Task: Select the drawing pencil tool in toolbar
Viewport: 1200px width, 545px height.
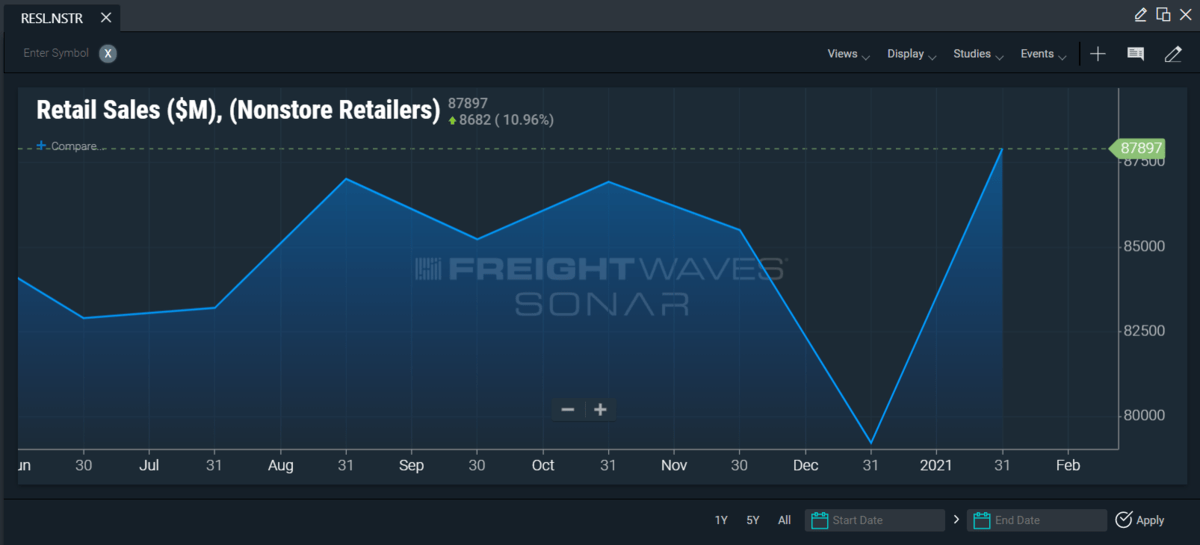Action: point(1173,54)
